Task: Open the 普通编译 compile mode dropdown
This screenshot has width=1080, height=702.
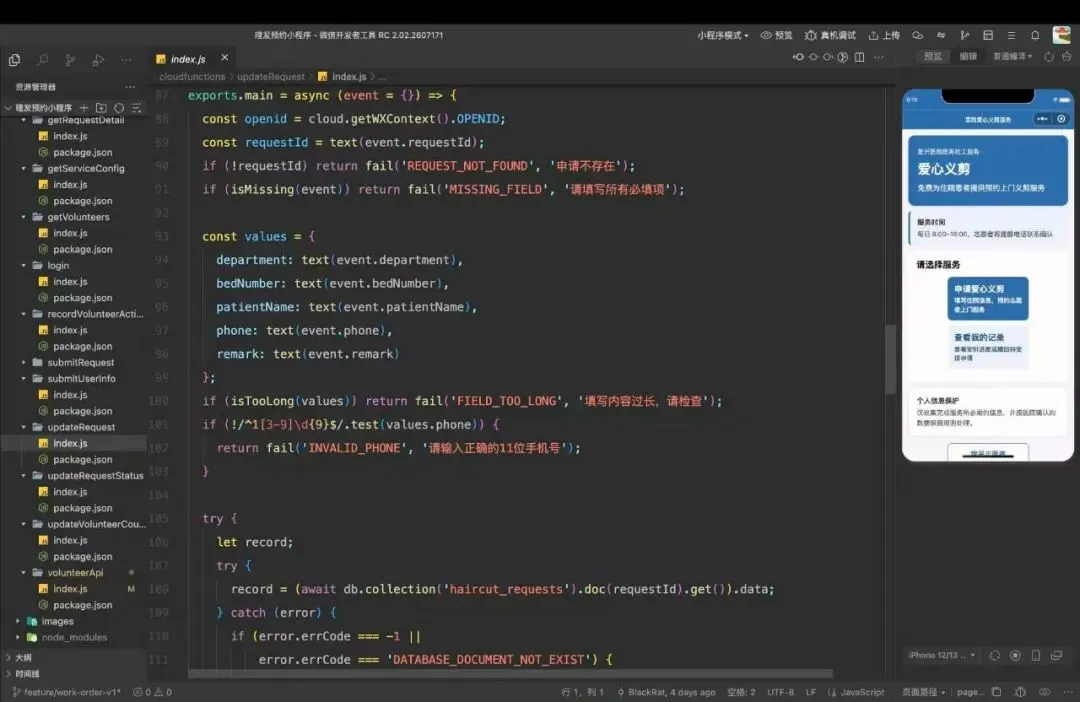Action: pos(1012,56)
